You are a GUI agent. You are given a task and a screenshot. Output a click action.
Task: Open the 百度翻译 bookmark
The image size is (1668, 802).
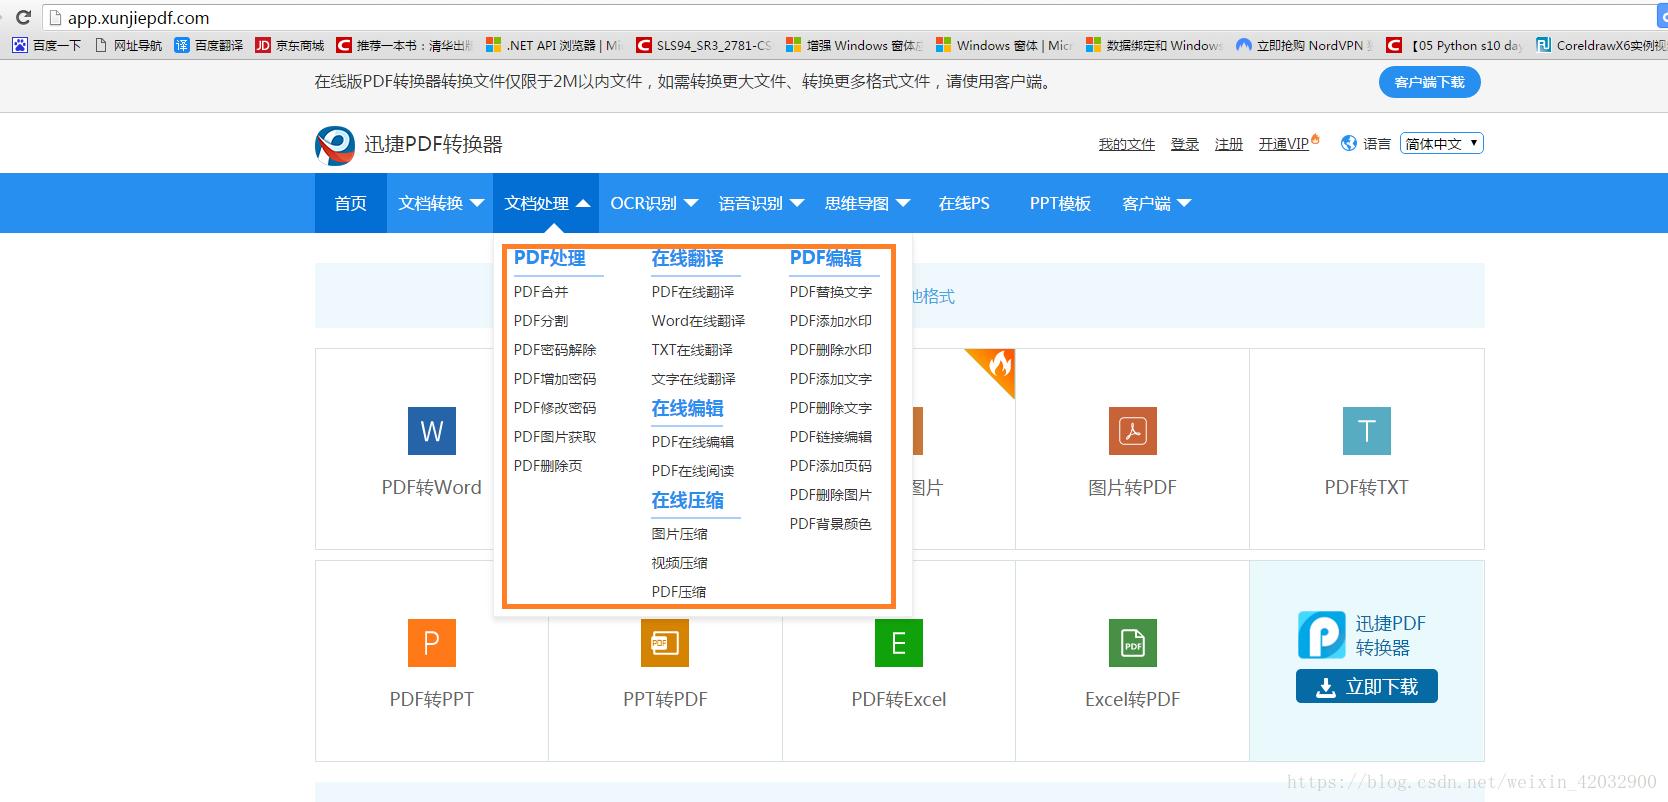coord(209,45)
